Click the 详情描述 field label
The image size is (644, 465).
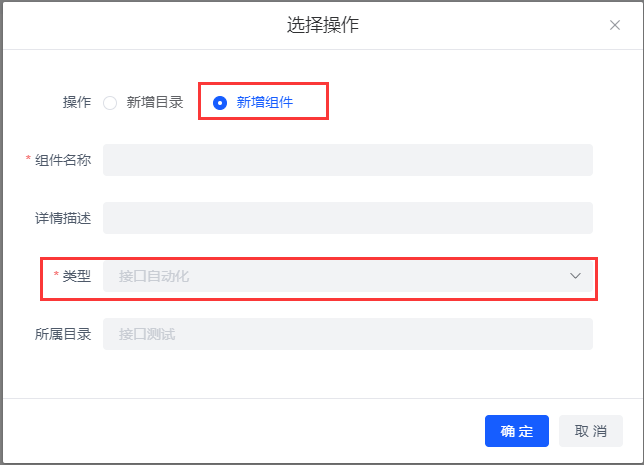click(x=63, y=218)
